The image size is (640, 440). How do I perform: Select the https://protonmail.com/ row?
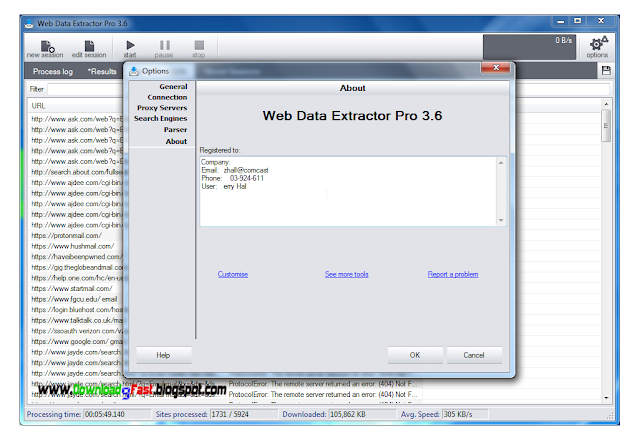[76, 236]
